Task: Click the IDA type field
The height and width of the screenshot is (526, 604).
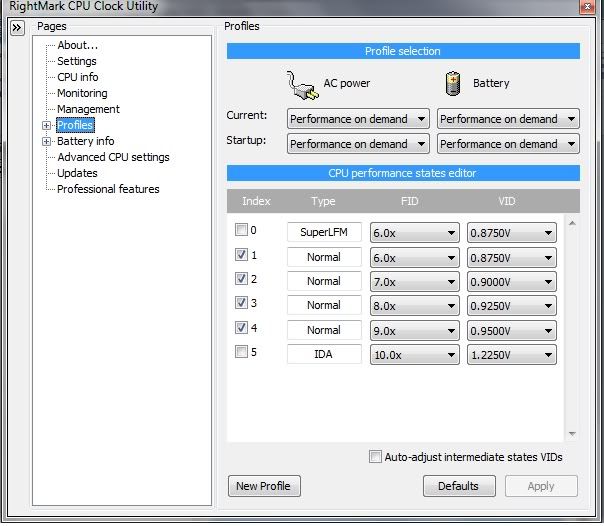Action: (x=324, y=354)
